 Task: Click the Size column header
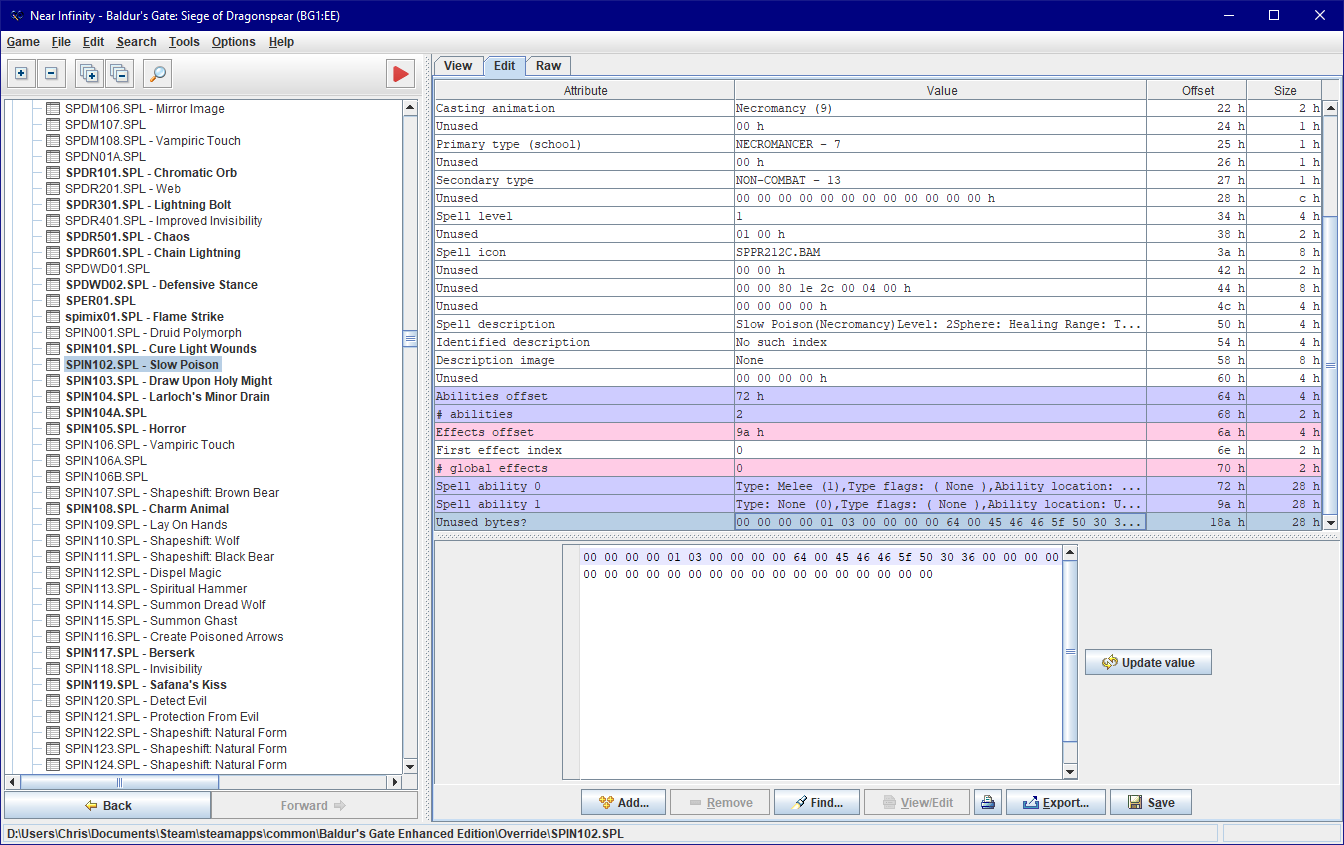tap(1285, 90)
